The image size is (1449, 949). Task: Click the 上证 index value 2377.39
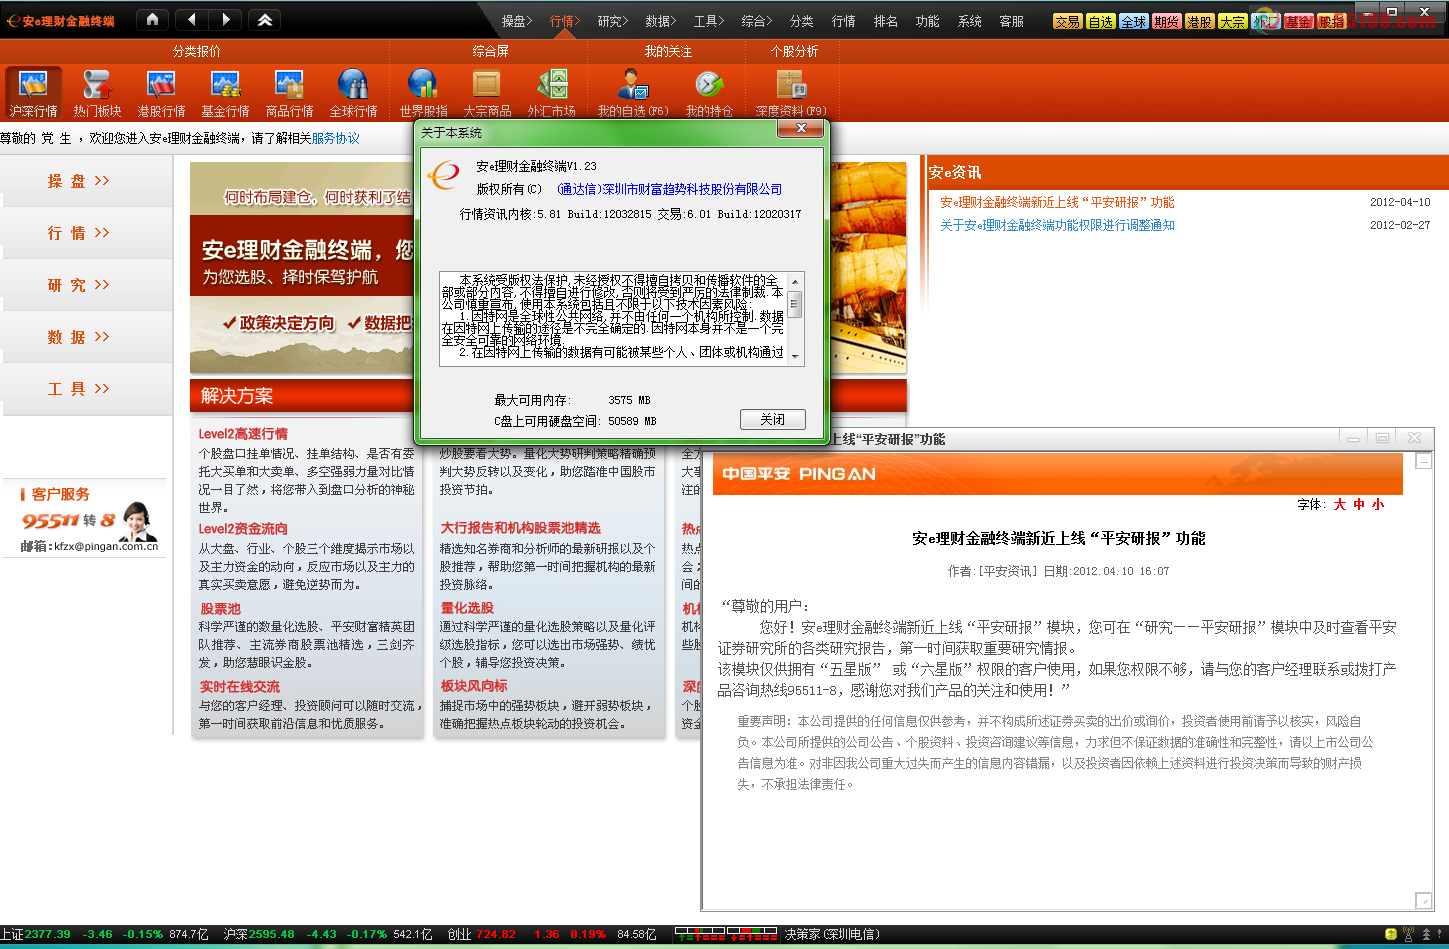(x=48, y=934)
